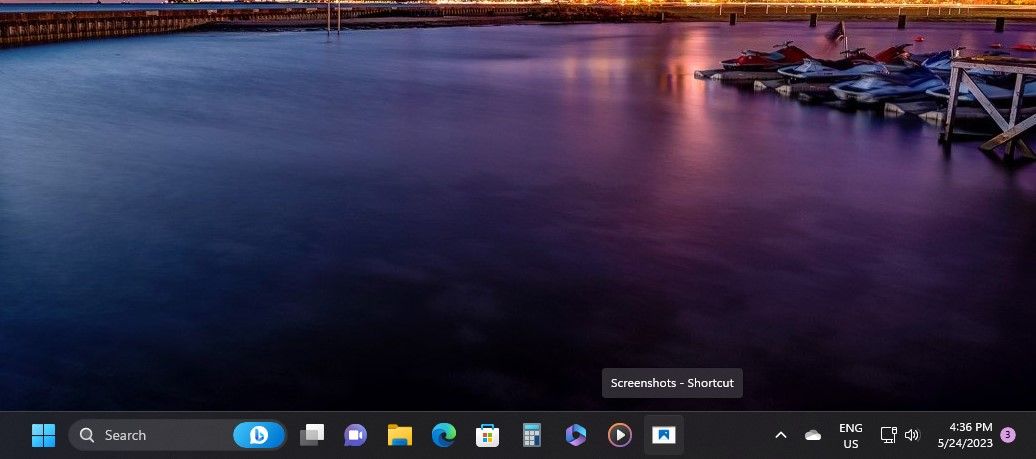Open the clock showing 4:36 PM
The image size is (1036, 459).
point(965,436)
